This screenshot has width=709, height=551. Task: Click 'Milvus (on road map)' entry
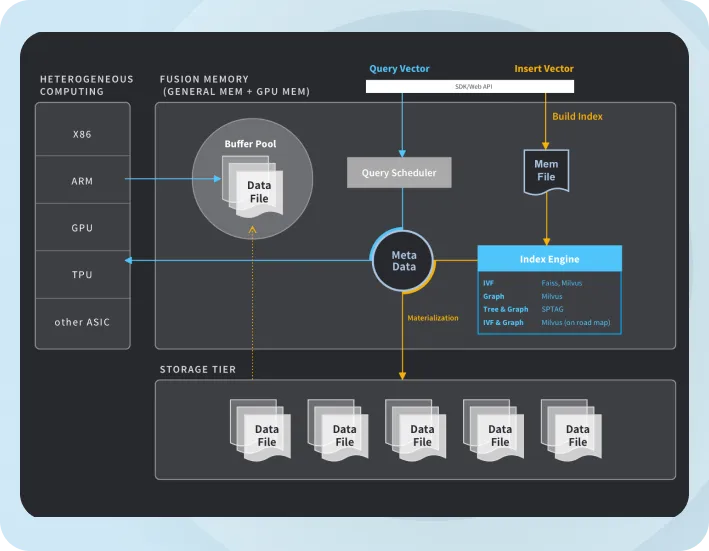pos(576,322)
